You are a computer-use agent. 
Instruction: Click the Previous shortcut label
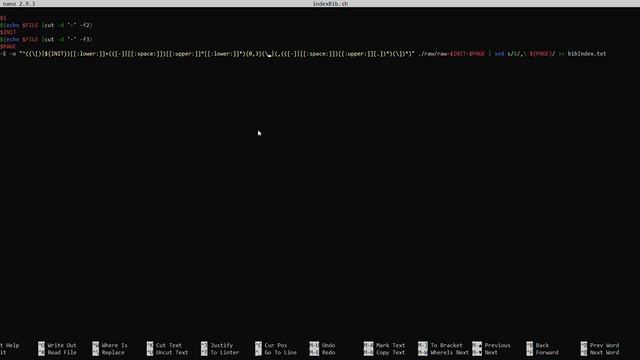[497, 345]
